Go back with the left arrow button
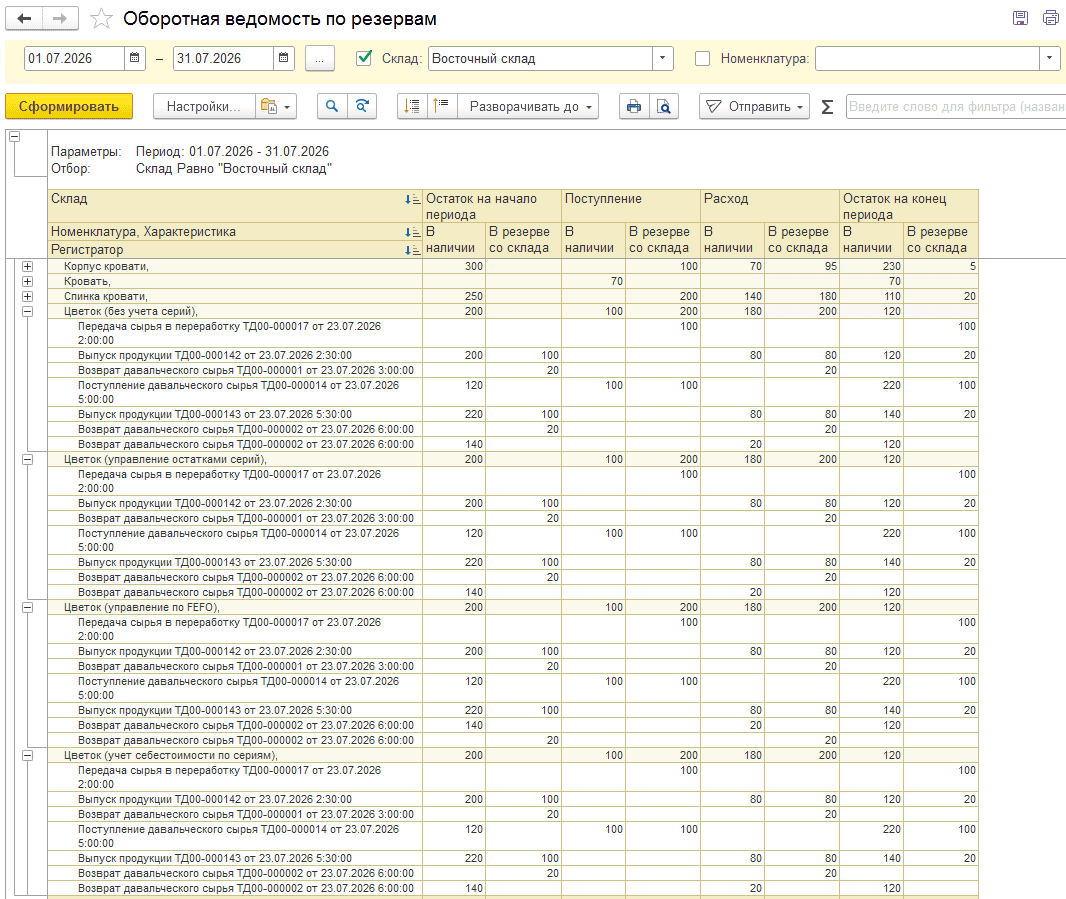The image size is (1066, 899). point(24,18)
